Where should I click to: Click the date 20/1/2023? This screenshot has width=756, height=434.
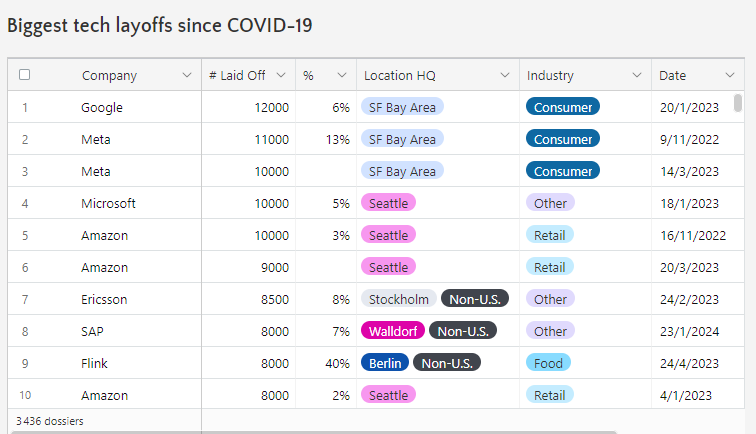(689, 108)
